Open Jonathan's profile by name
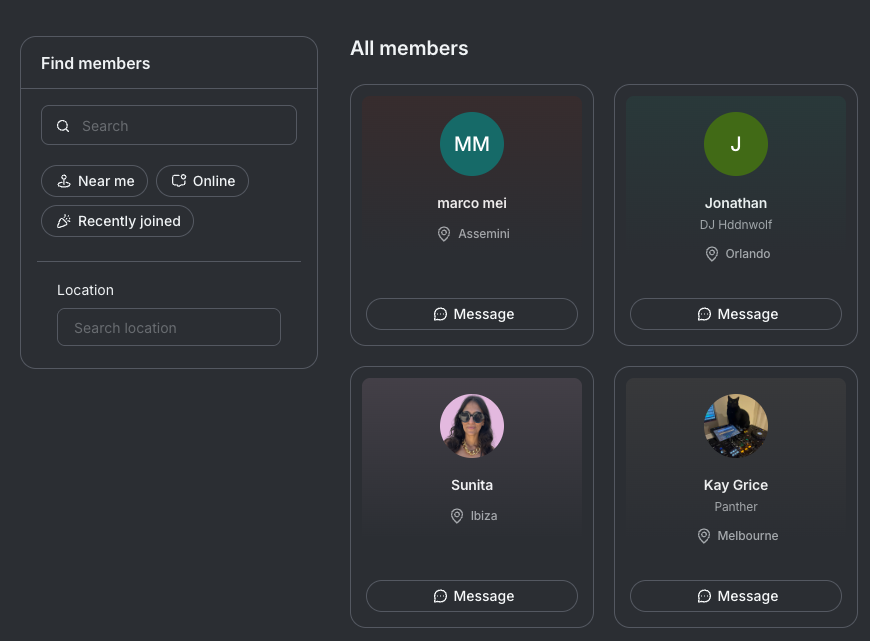870x641 pixels. coord(736,203)
